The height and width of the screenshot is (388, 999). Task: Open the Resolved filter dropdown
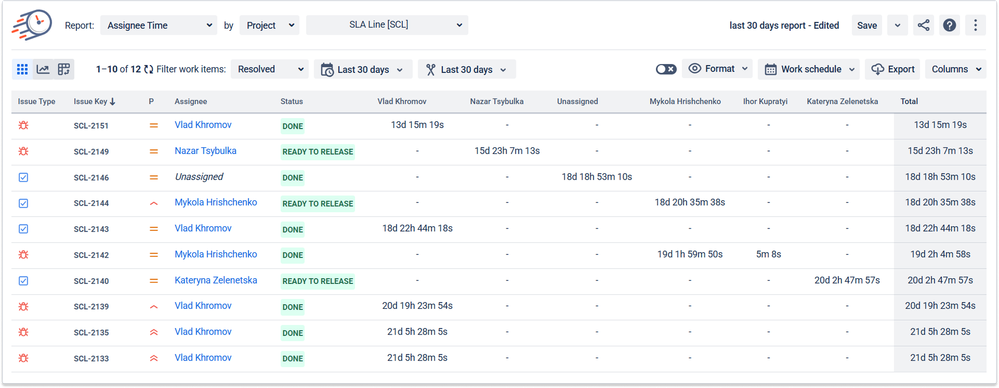tap(270, 69)
